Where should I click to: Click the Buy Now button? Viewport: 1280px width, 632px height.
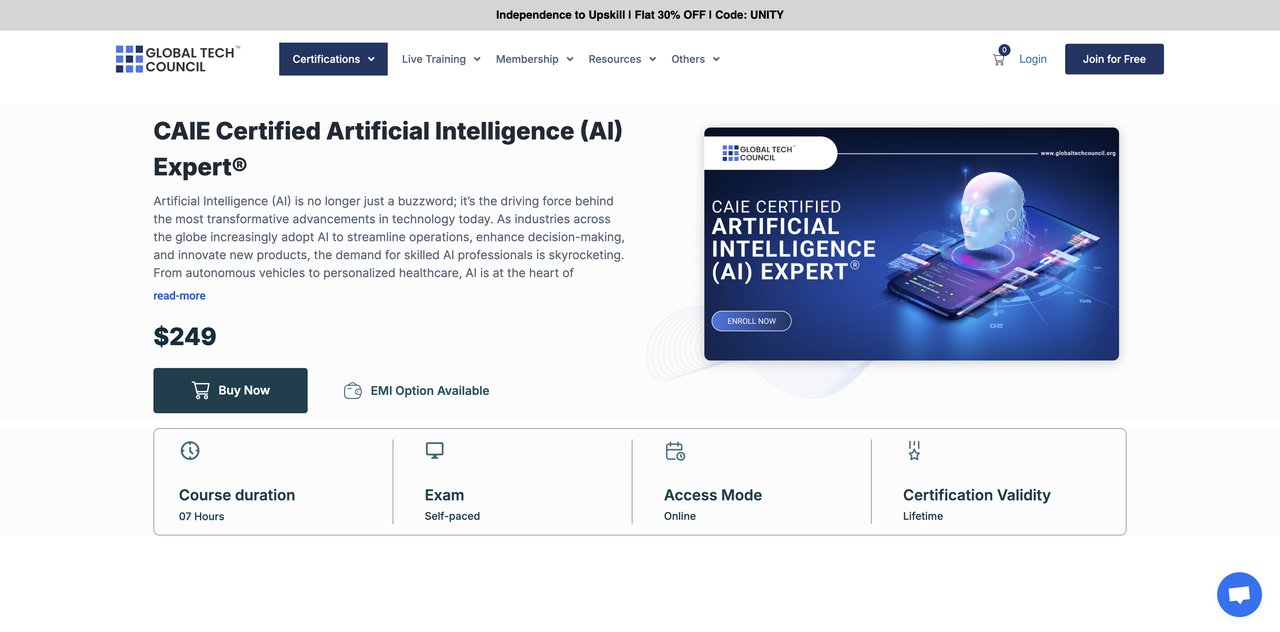pyautogui.click(x=230, y=391)
